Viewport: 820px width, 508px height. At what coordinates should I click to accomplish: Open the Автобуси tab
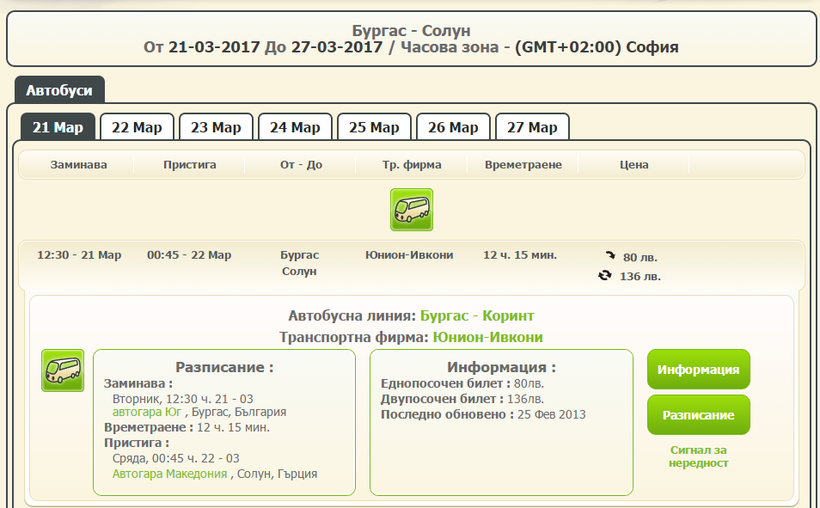(x=59, y=91)
